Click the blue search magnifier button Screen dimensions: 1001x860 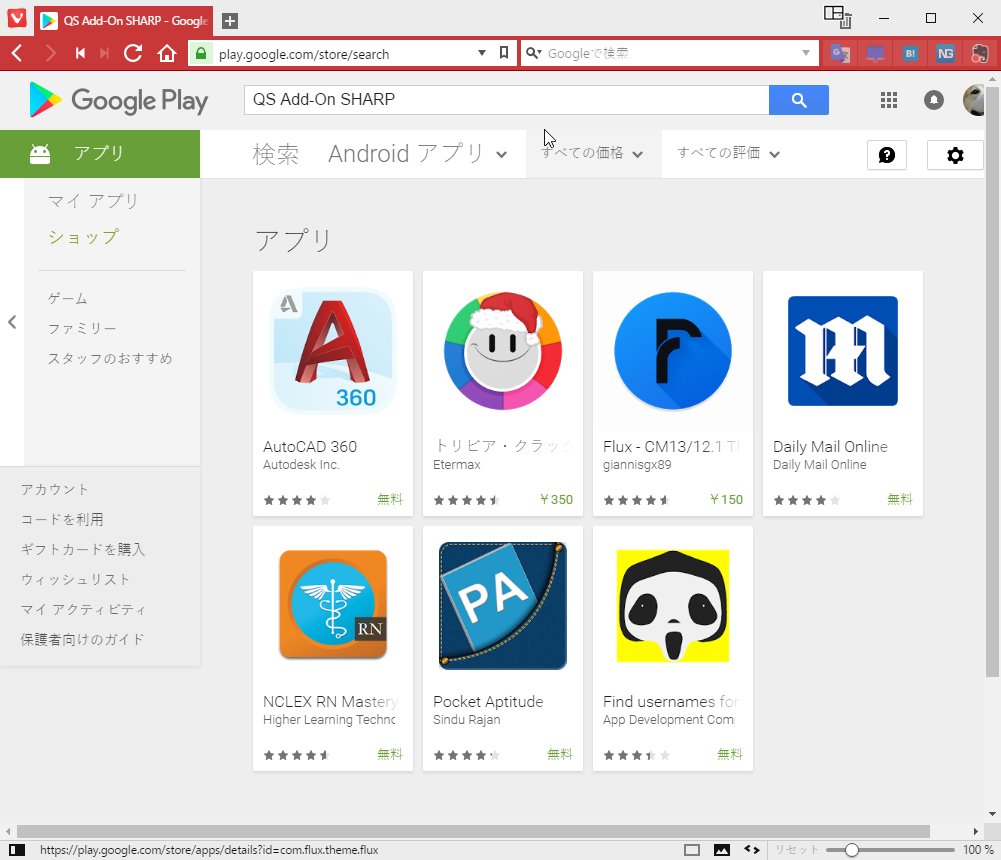(x=799, y=100)
